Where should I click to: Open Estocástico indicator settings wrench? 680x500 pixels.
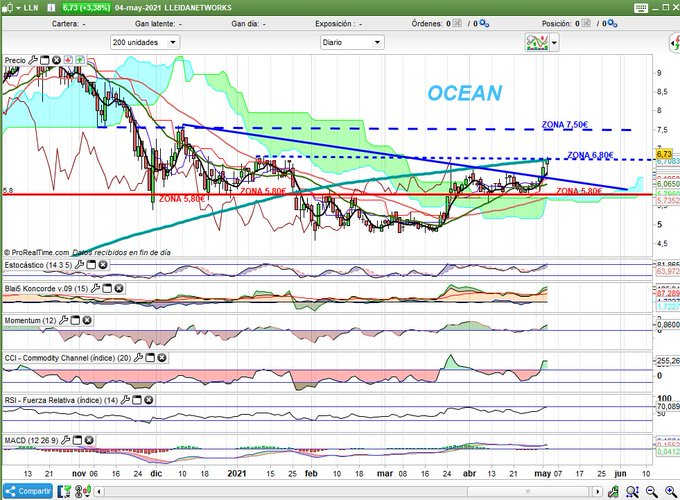pyautogui.click(x=79, y=265)
